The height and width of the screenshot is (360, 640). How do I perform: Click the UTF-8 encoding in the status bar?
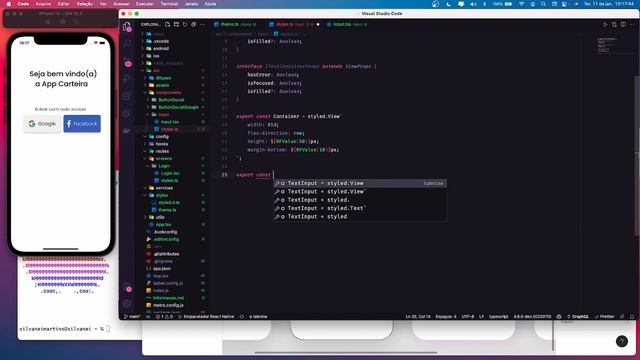[468, 316]
